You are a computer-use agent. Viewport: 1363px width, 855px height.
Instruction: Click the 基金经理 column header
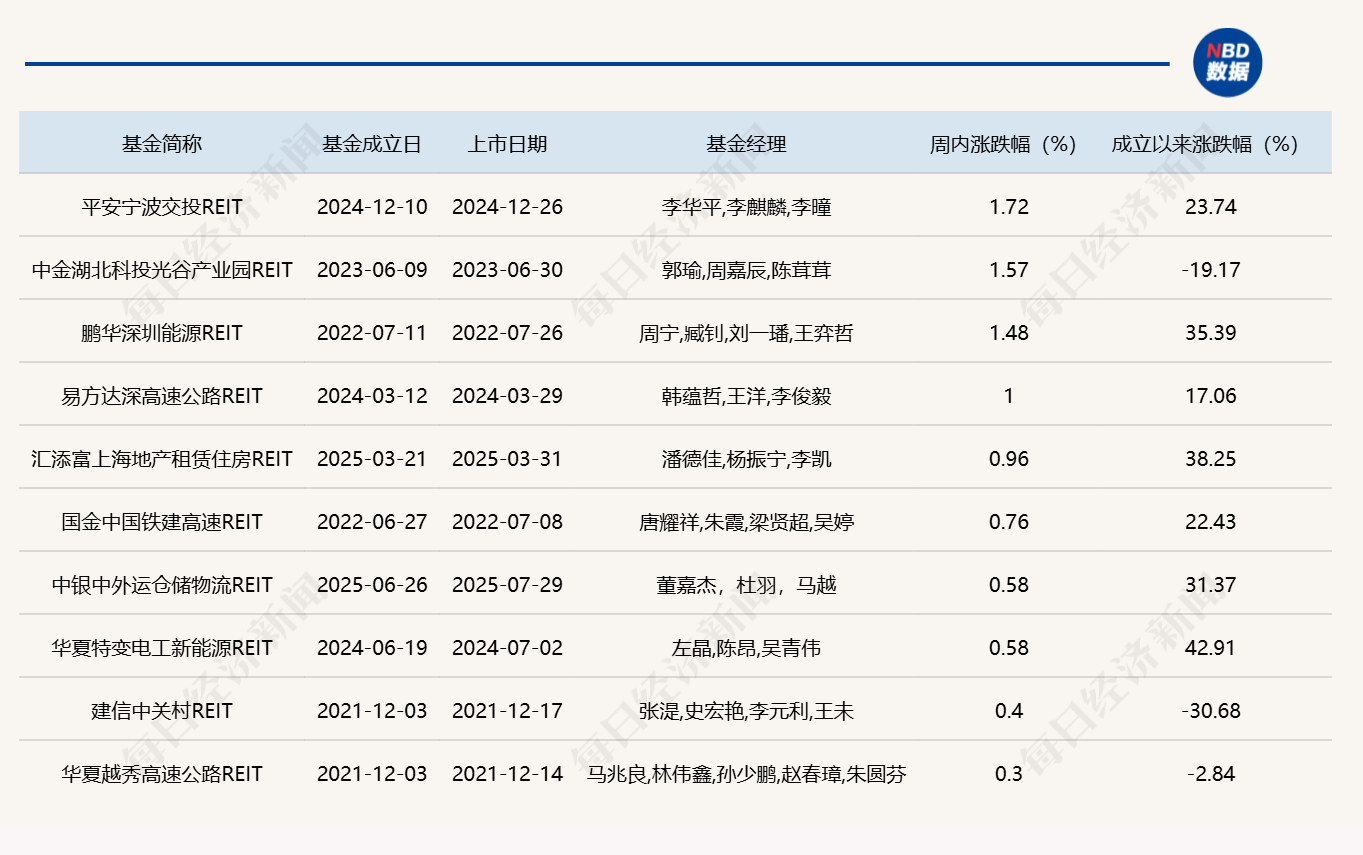click(x=746, y=144)
